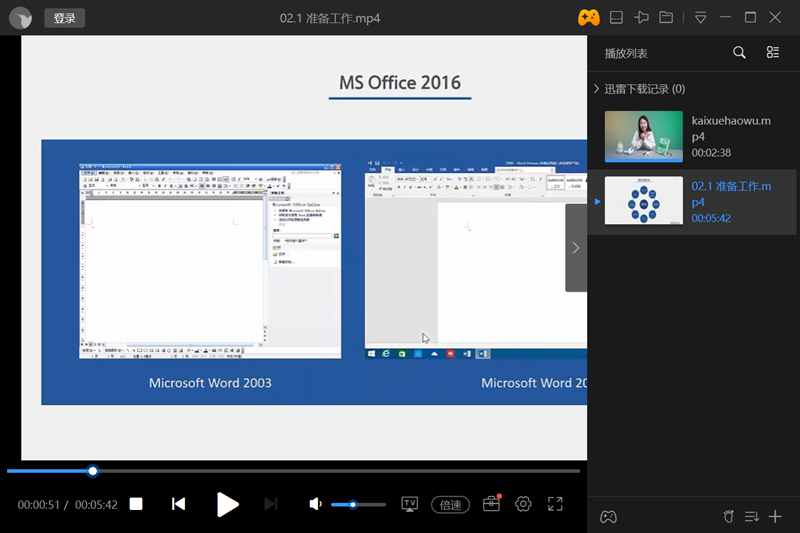
Task: Search the playlist with magnifier icon
Action: point(739,53)
